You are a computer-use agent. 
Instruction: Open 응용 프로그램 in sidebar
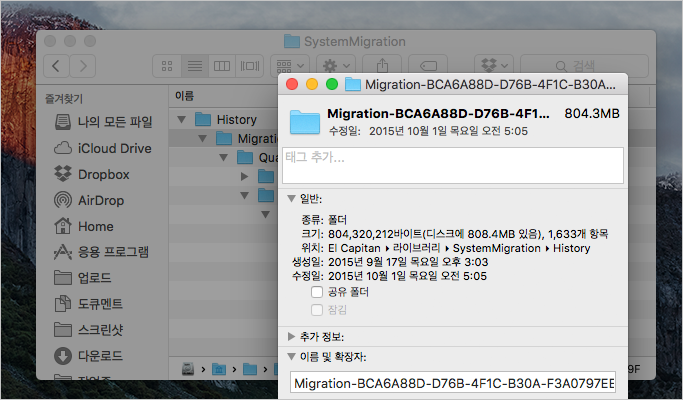pyautogui.click(x=101, y=252)
